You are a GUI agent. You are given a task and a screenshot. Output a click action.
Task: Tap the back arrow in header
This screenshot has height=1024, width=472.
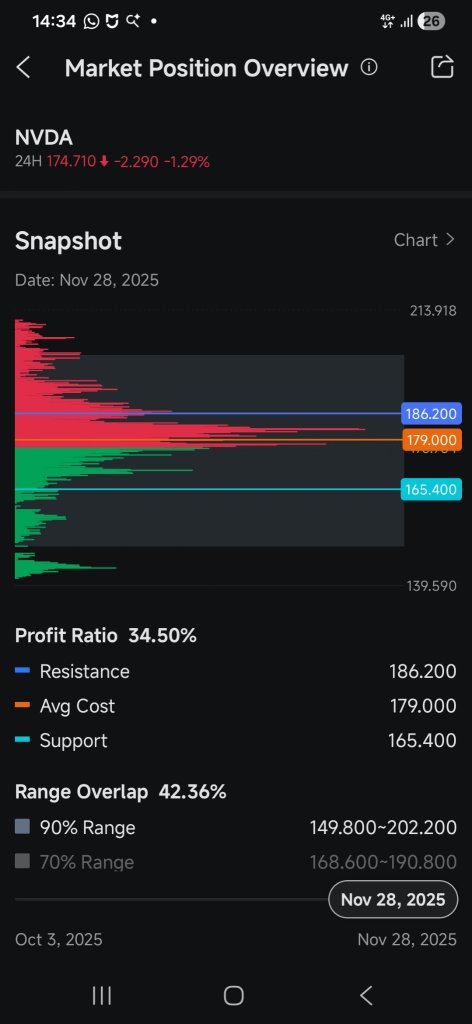pyautogui.click(x=23, y=67)
